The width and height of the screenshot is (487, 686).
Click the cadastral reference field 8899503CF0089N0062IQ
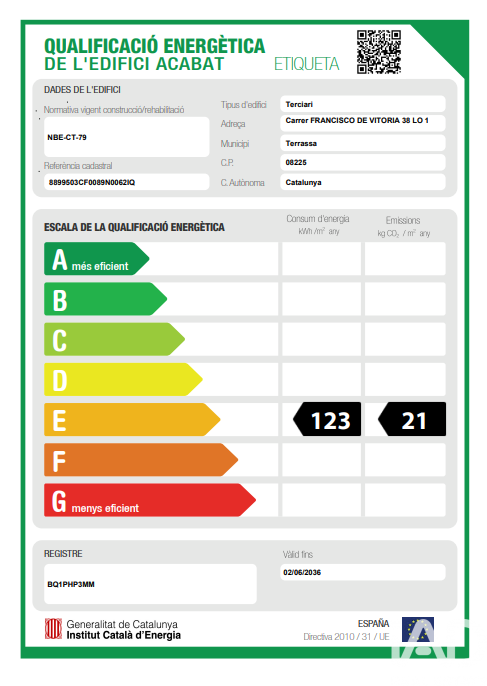coord(126,182)
